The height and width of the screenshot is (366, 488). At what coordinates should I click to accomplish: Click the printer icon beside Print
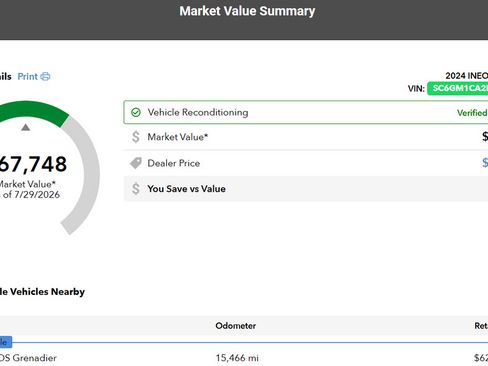pos(45,77)
